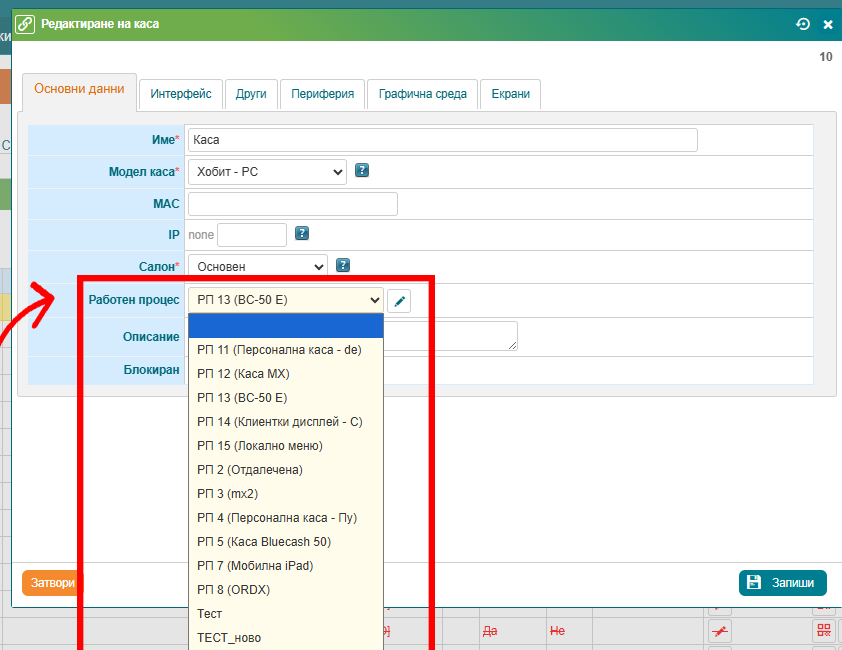Go to the Графична среда tab
The height and width of the screenshot is (650, 842).
[422, 94]
